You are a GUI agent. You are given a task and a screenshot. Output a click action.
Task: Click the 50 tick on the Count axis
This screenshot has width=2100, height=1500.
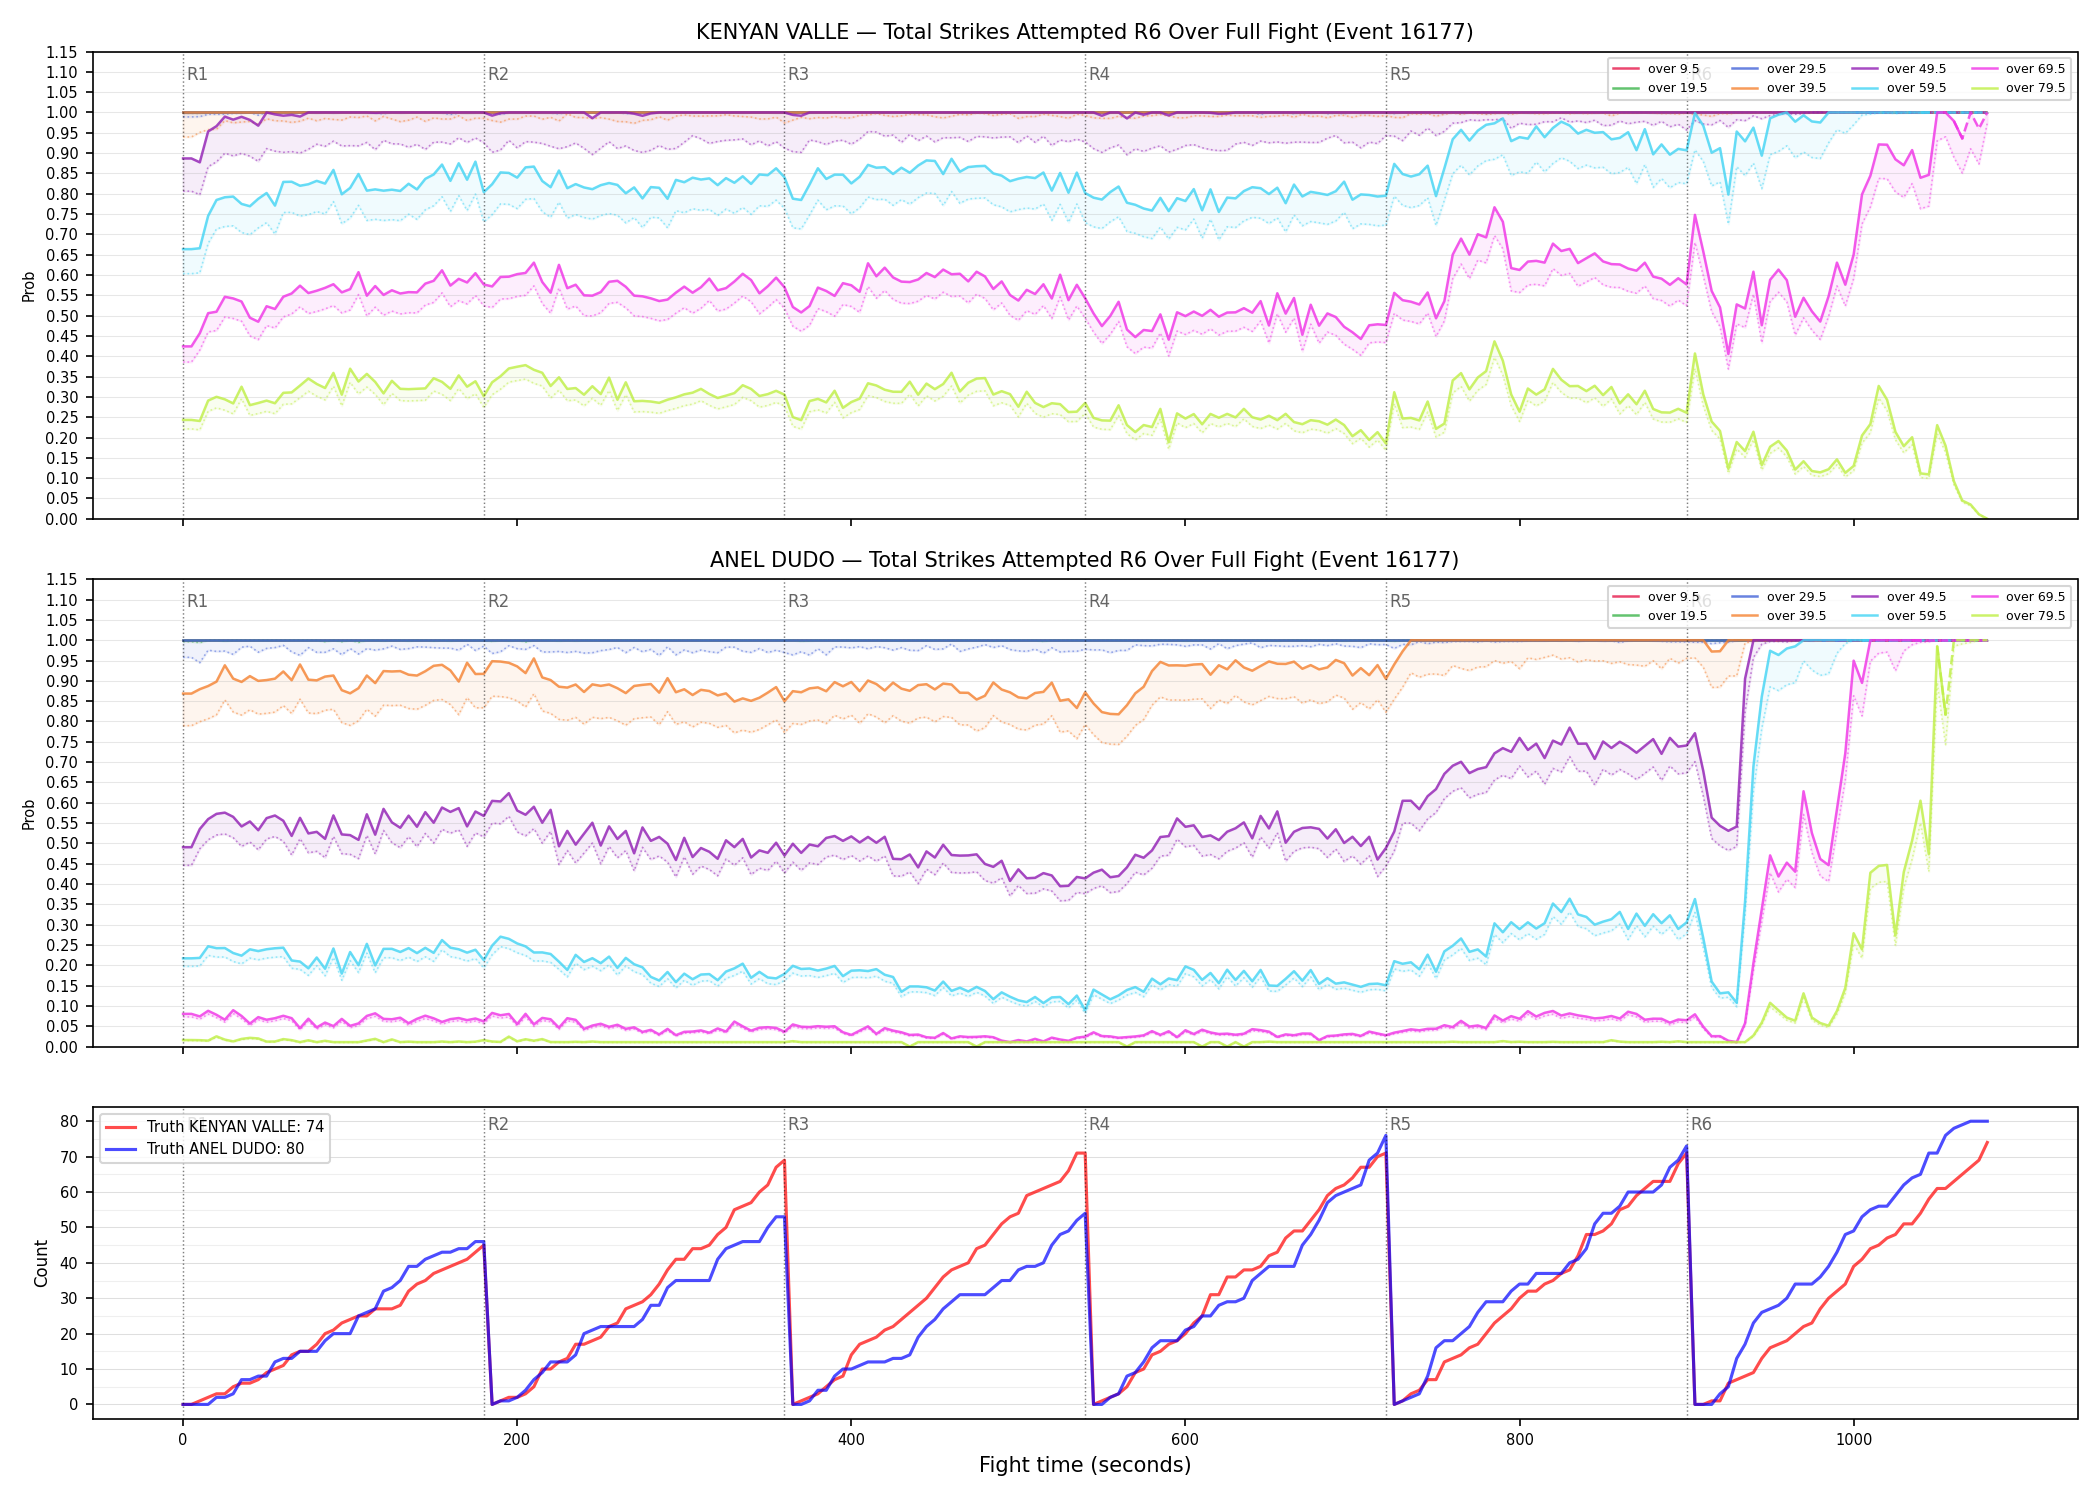pyautogui.click(x=70, y=1227)
